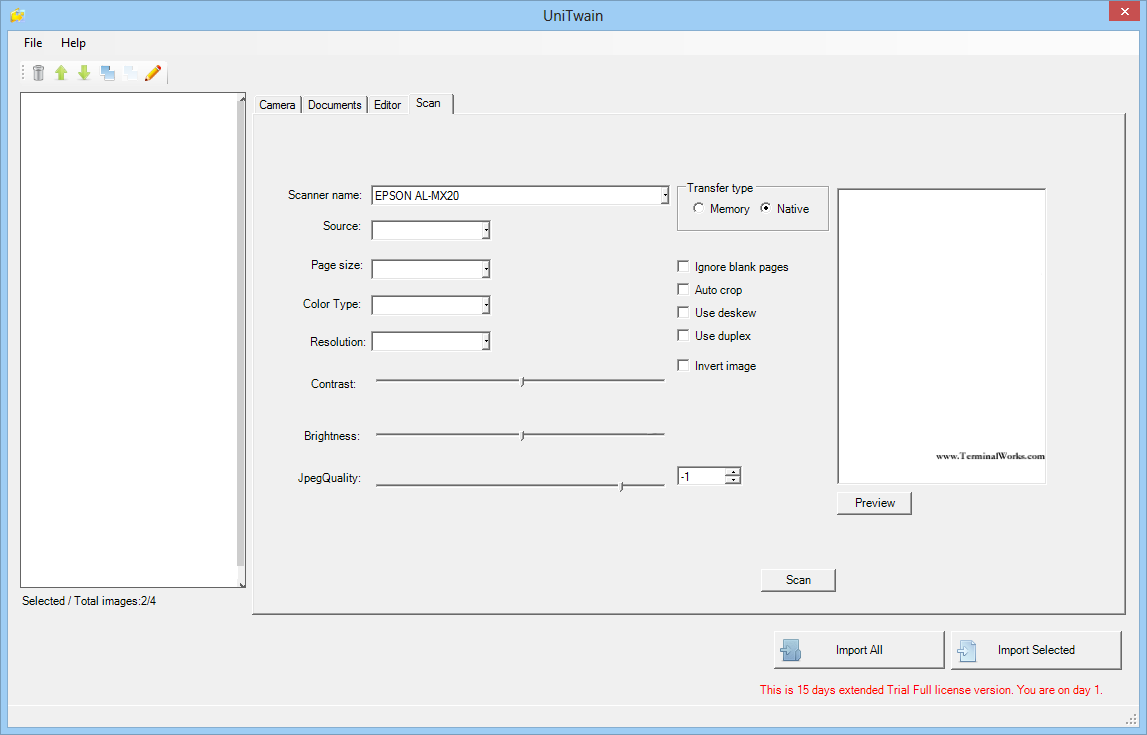The width and height of the screenshot is (1147, 735).
Task: Expand the Color Type dropdown
Action: 486,305
